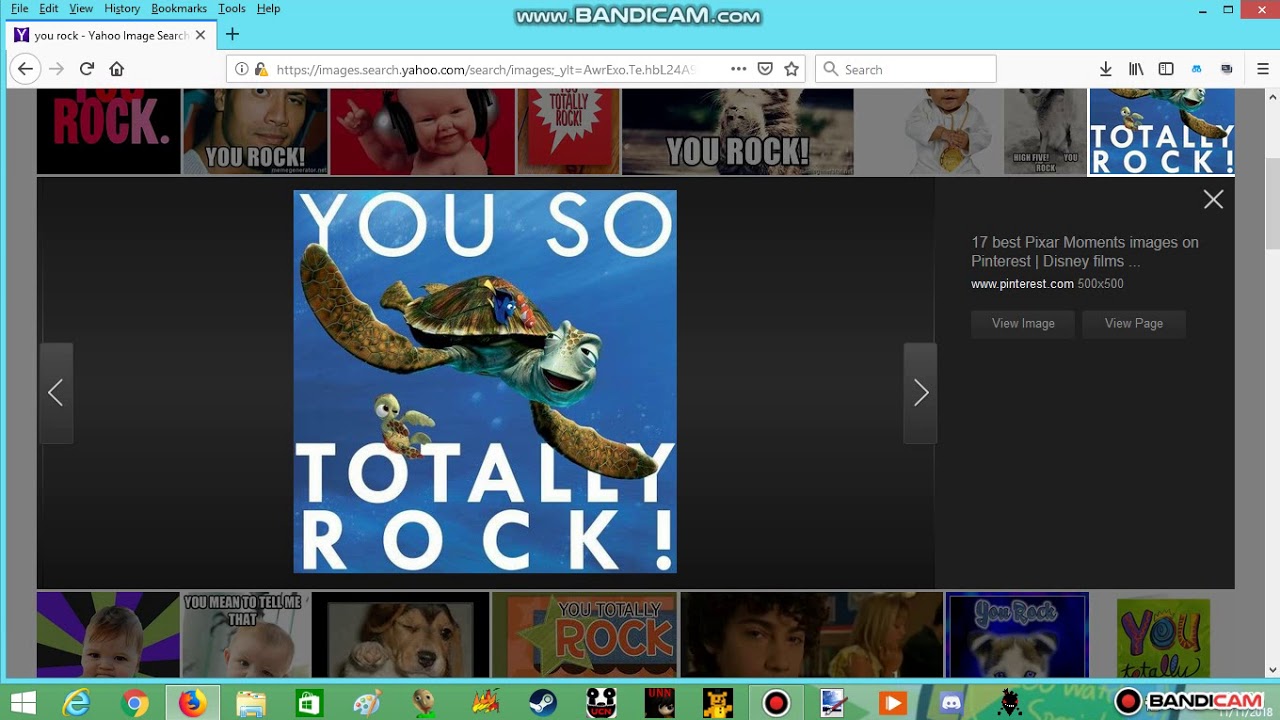
Task: Select the 'You Totally Rock' star thumbnail
Action: coord(584,635)
